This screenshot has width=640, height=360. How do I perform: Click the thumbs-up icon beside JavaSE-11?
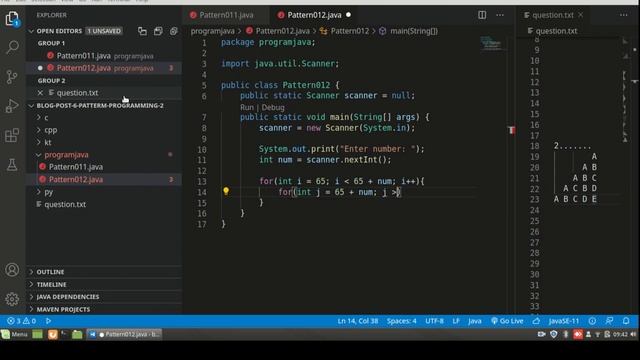click(x=536, y=321)
